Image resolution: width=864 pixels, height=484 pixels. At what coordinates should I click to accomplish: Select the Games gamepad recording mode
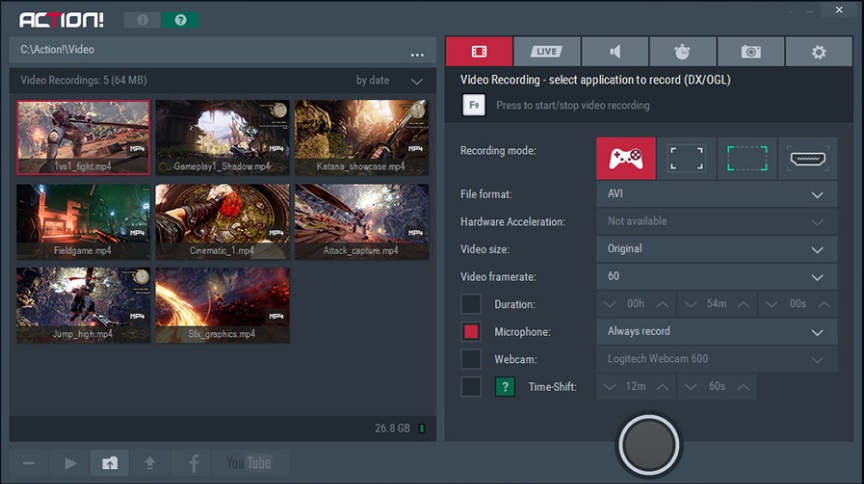click(x=626, y=159)
